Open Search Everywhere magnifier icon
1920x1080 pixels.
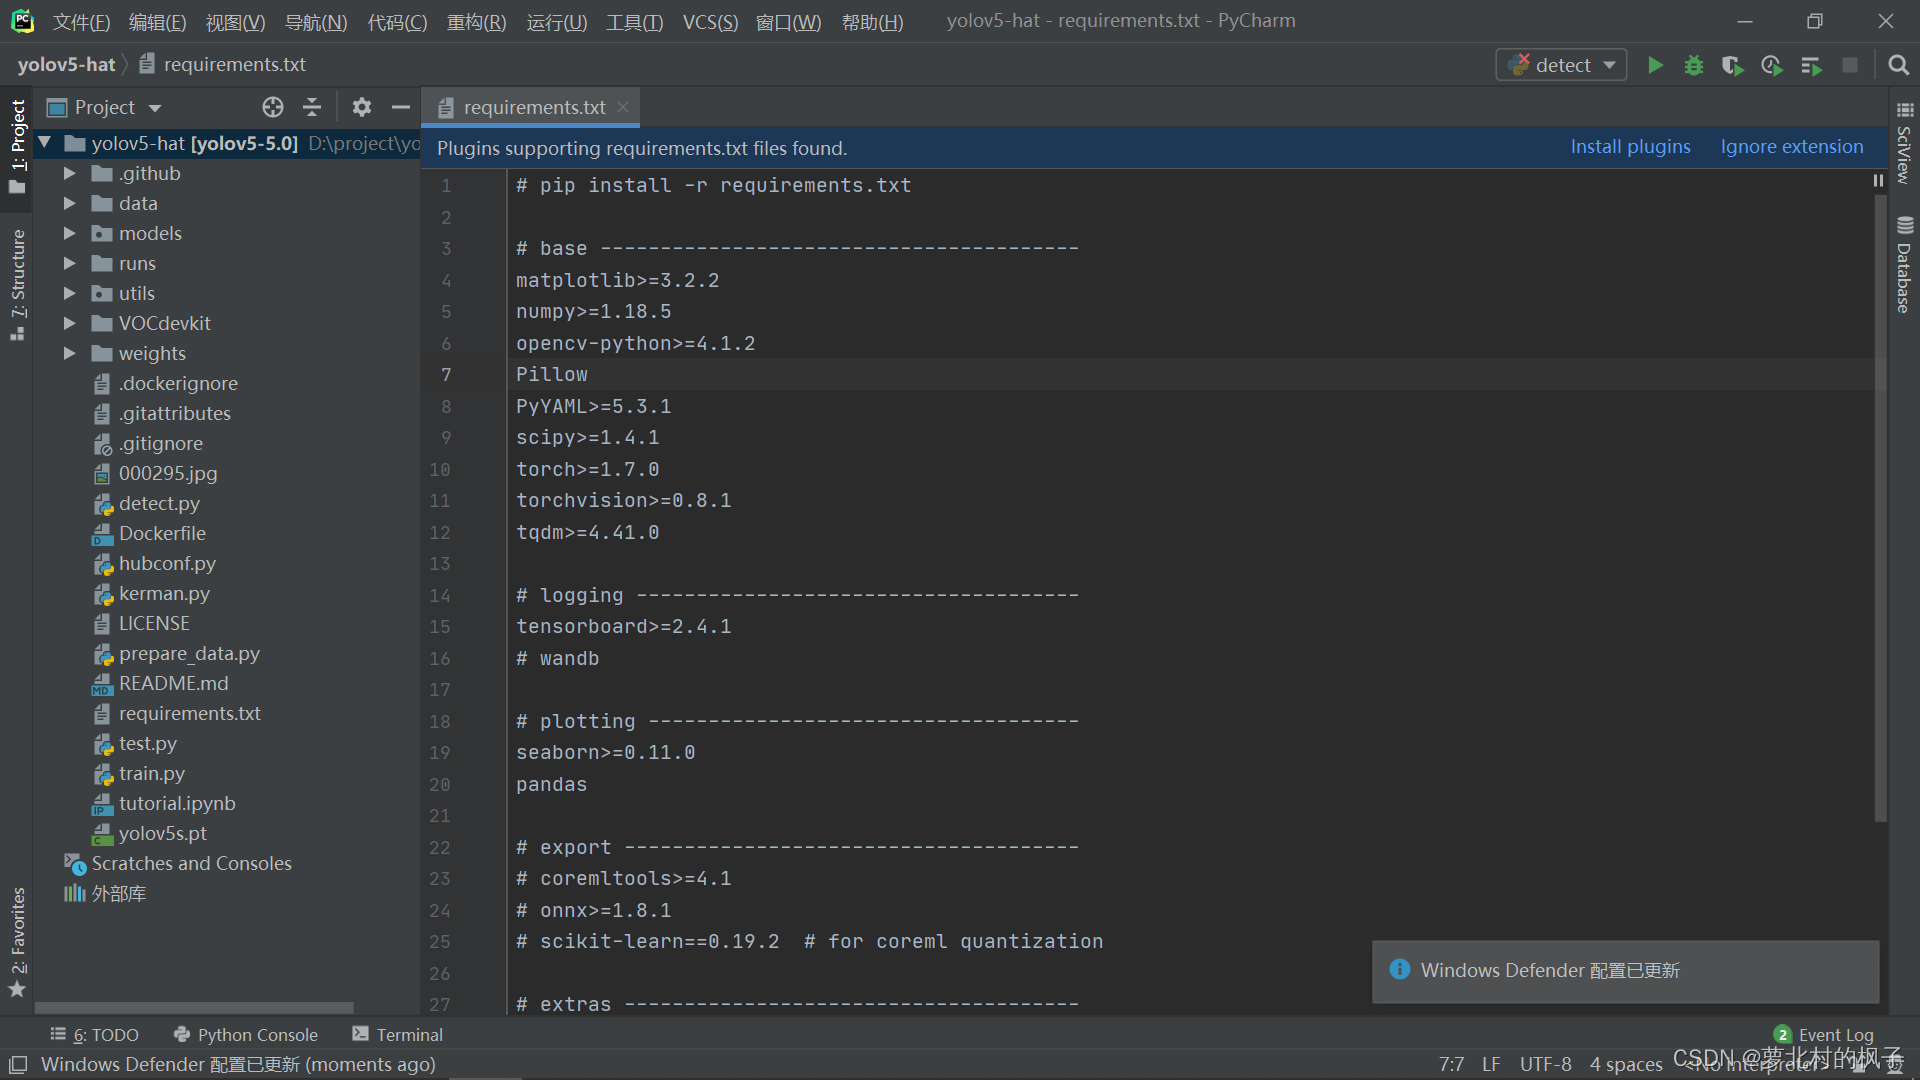coord(1898,65)
